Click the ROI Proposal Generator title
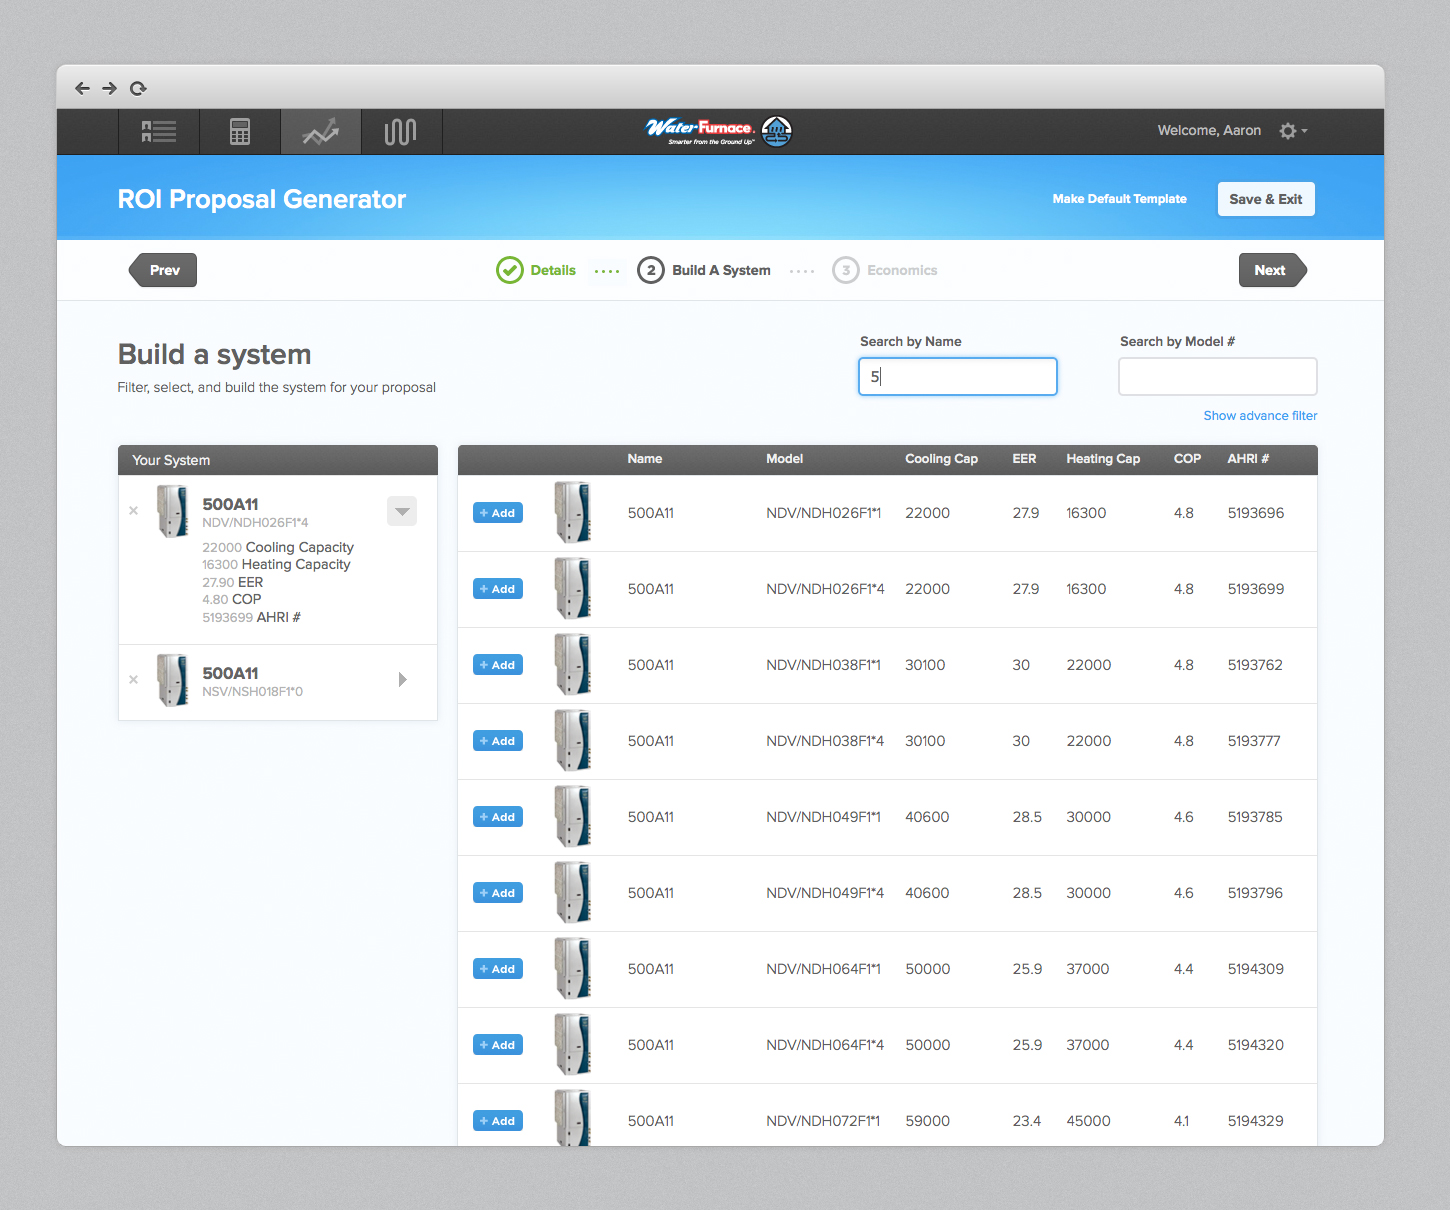1450x1210 pixels. point(262,199)
